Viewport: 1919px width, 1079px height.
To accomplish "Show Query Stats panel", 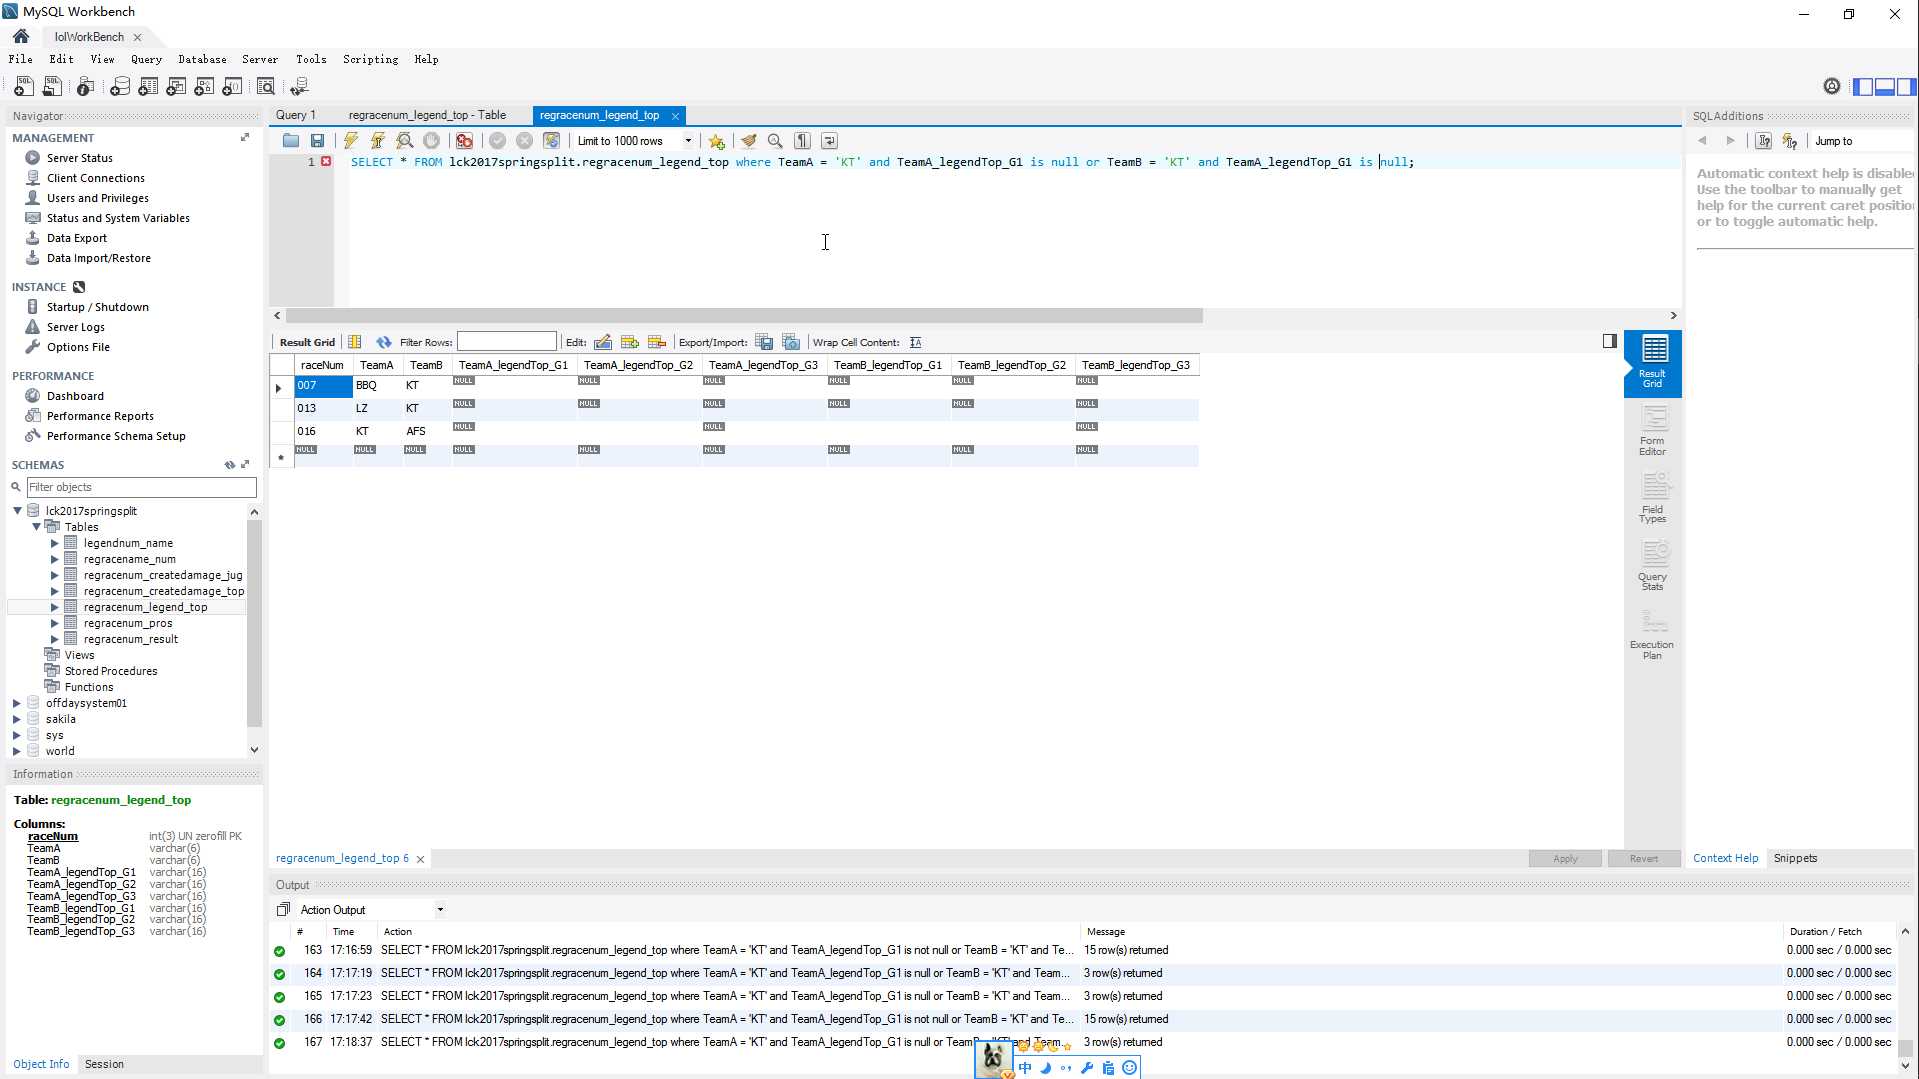I will pyautogui.click(x=1652, y=566).
